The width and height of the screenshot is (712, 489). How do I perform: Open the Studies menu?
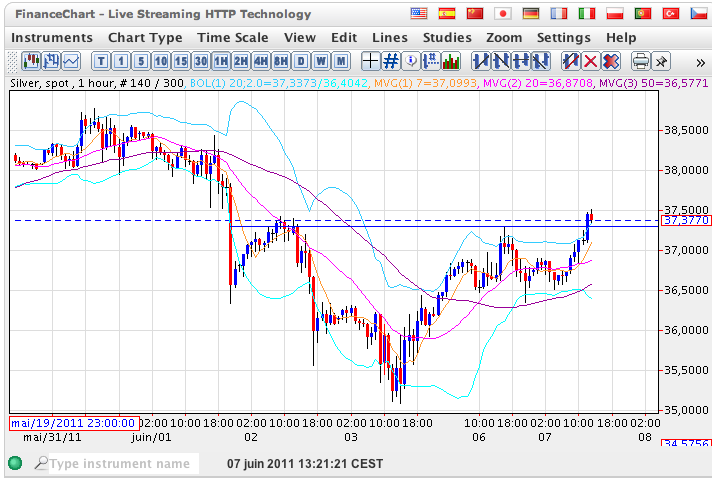[x=446, y=37]
